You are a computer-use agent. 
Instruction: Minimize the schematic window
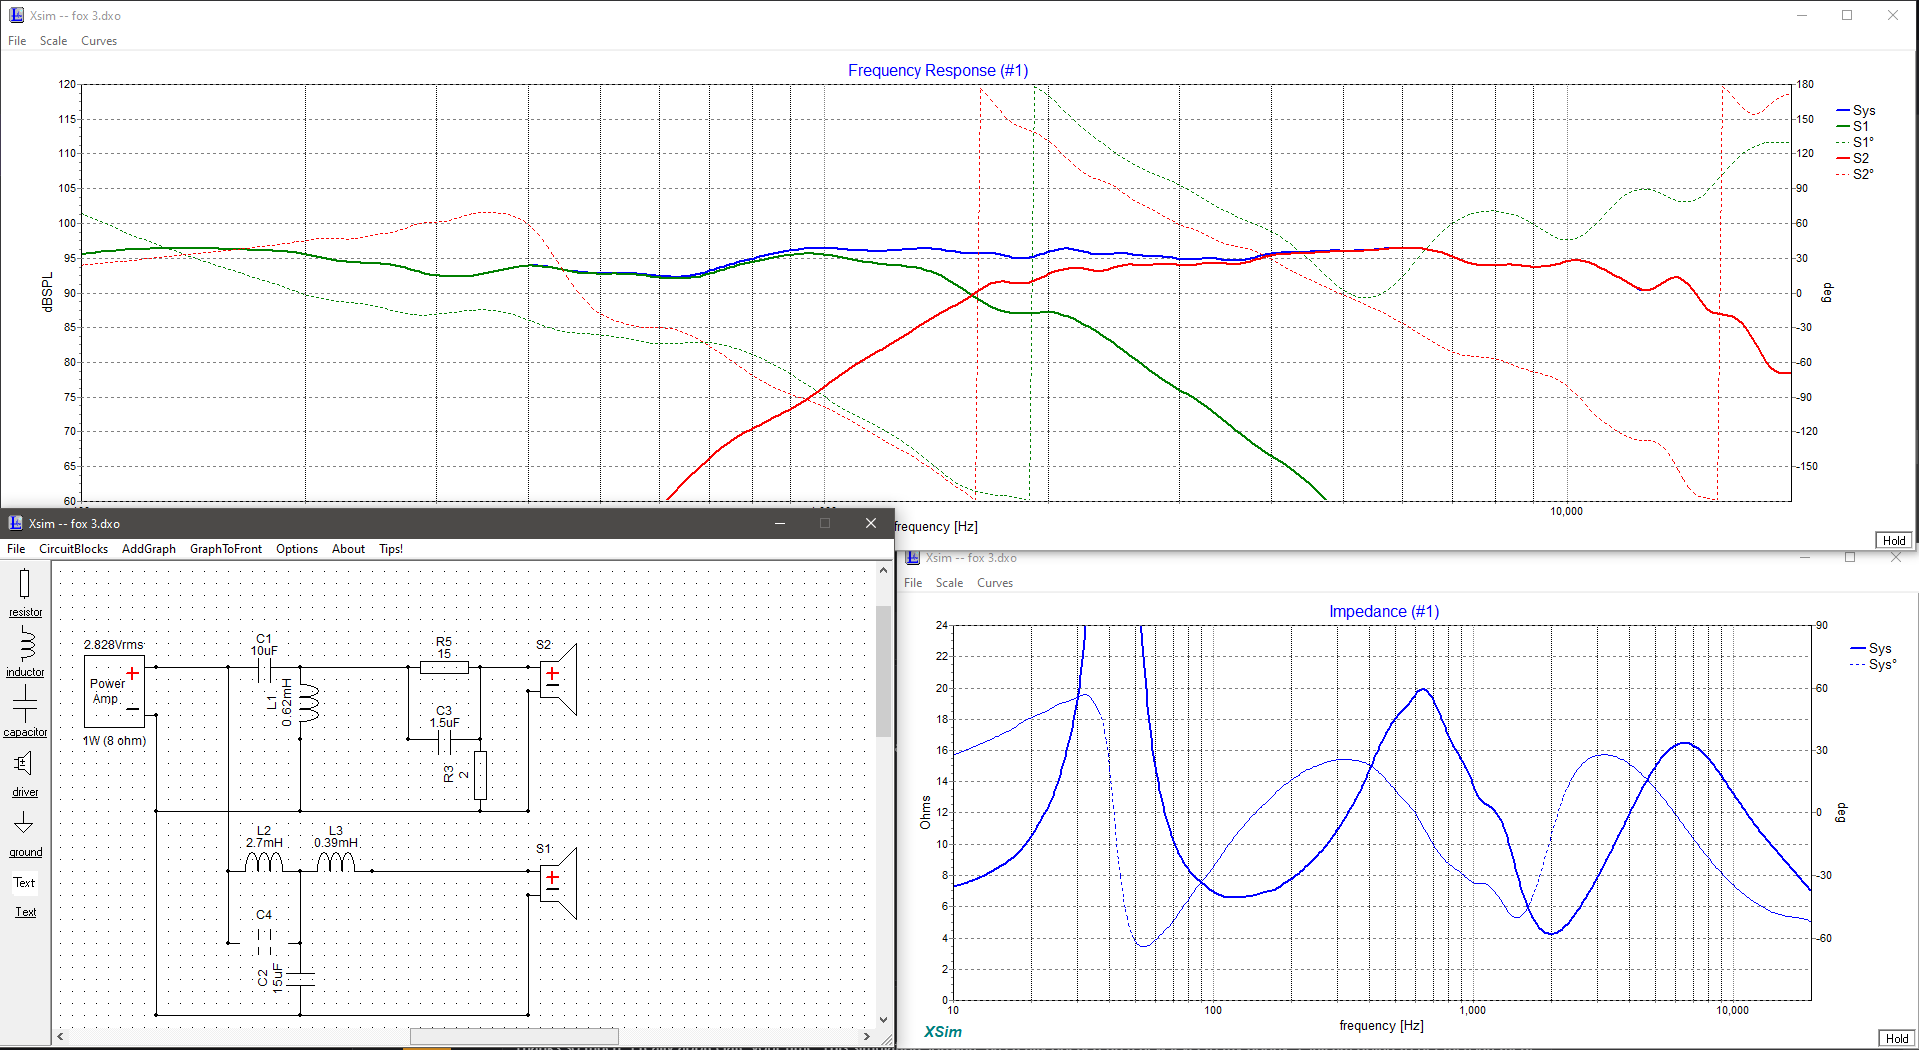coord(780,523)
